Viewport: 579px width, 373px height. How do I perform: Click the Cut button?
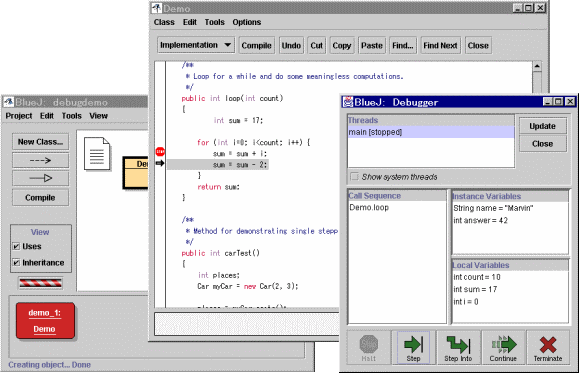(x=316, y=45)
